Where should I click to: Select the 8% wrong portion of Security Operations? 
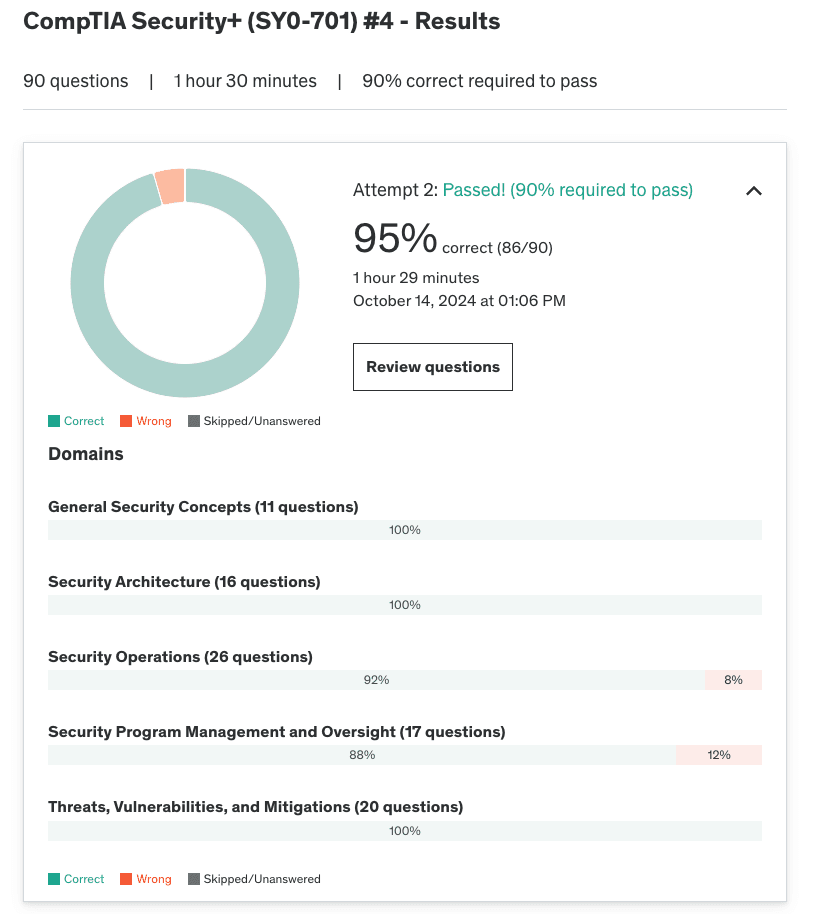[x=733, y=680]
